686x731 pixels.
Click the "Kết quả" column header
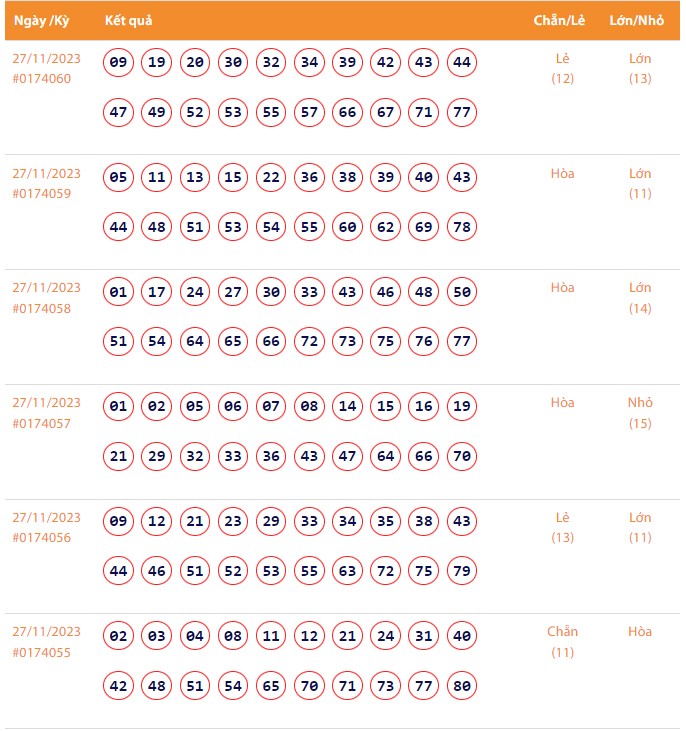click(x=128, y=21)
